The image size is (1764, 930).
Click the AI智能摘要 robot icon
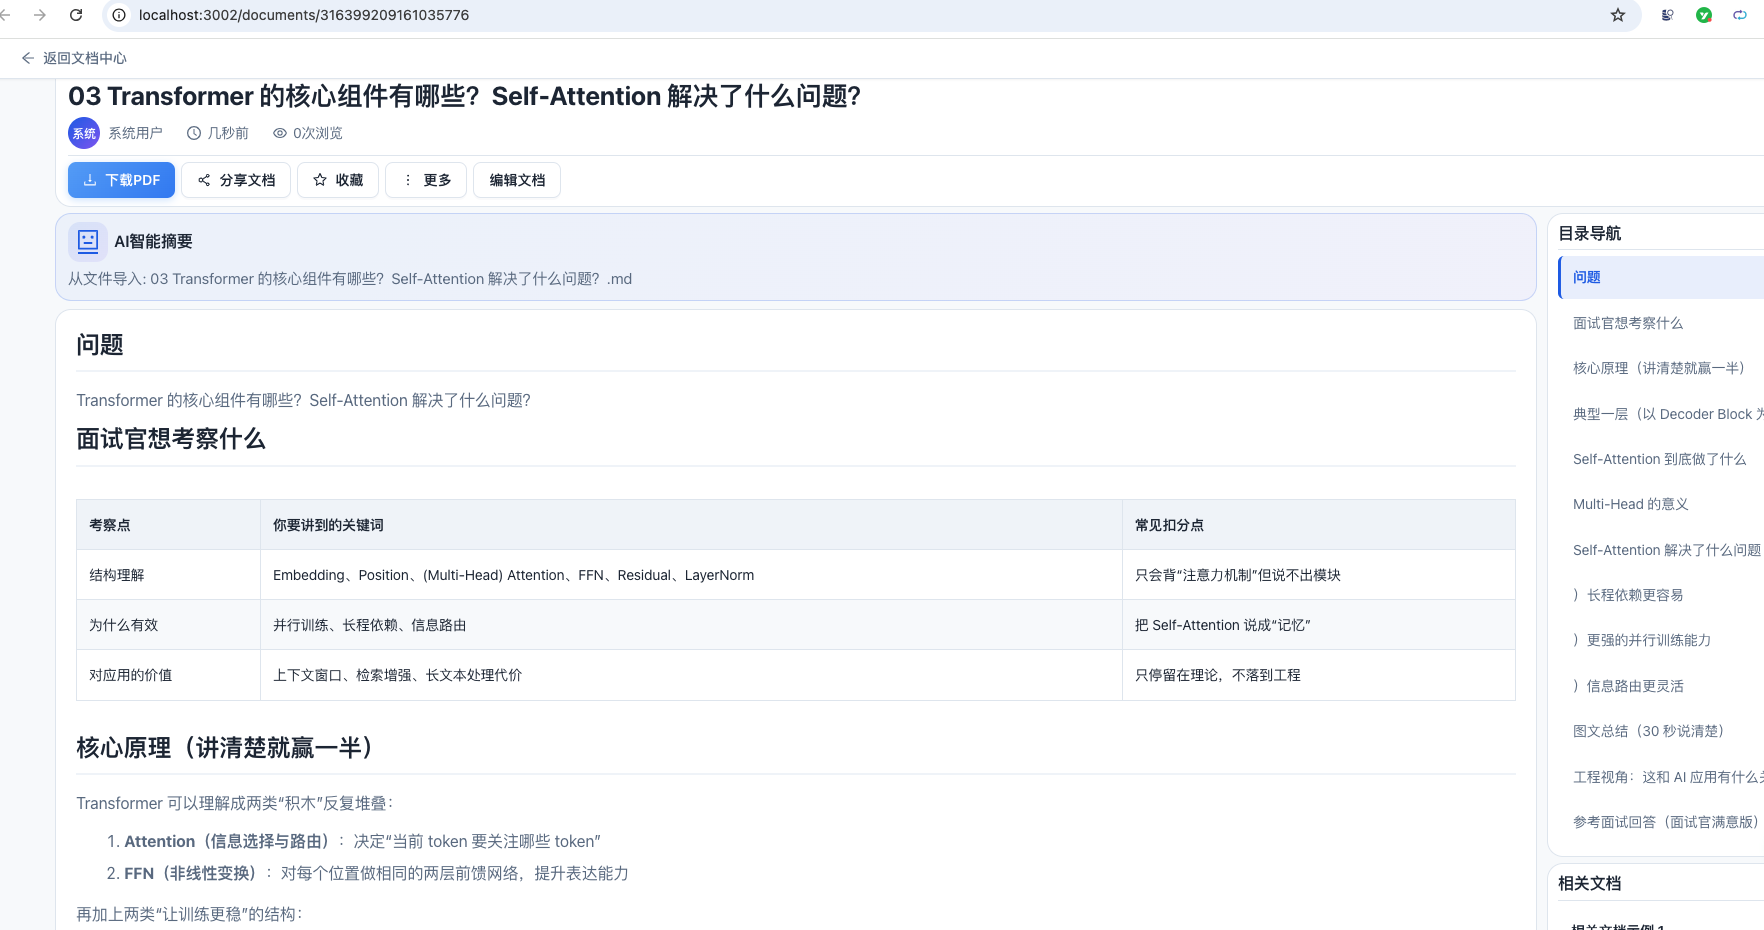(x=87, y=241)
